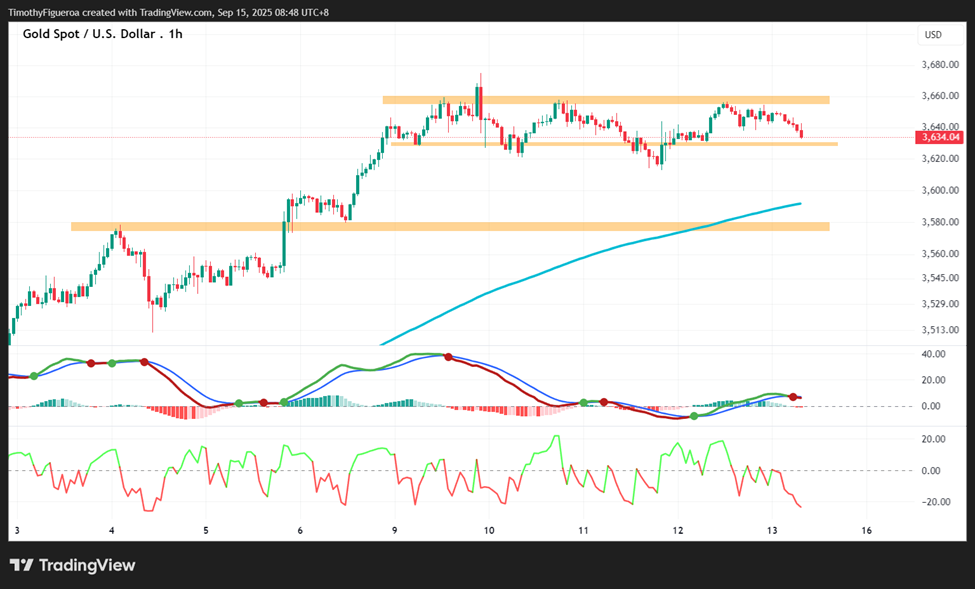Click the 40.00 value on indicator axis
Screen dimensions: 975x589
tap(933, 354)
